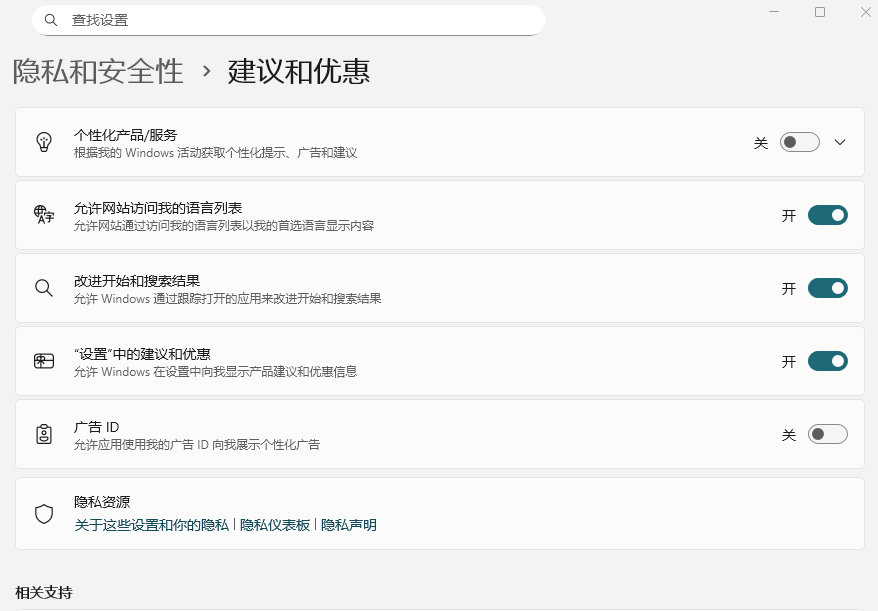Click the breadcrumb arrow separator
The height and width of the screenshot is (611, 878).
(207, 71)
